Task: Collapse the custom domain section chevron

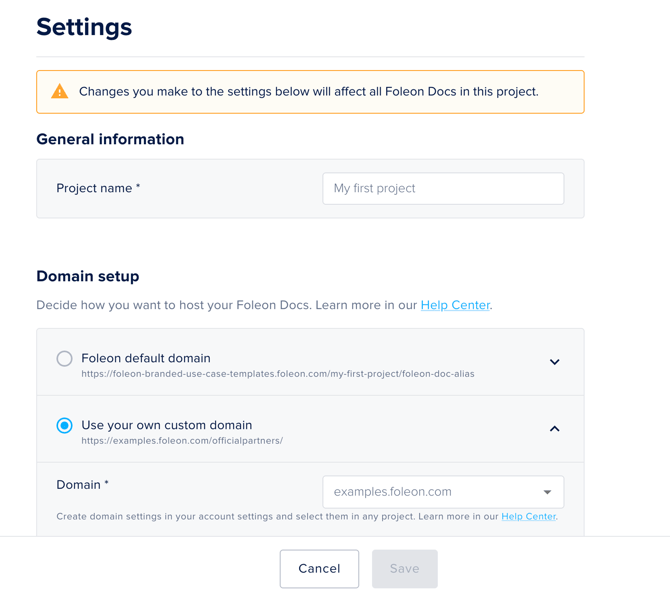Action: pos(554,429)
